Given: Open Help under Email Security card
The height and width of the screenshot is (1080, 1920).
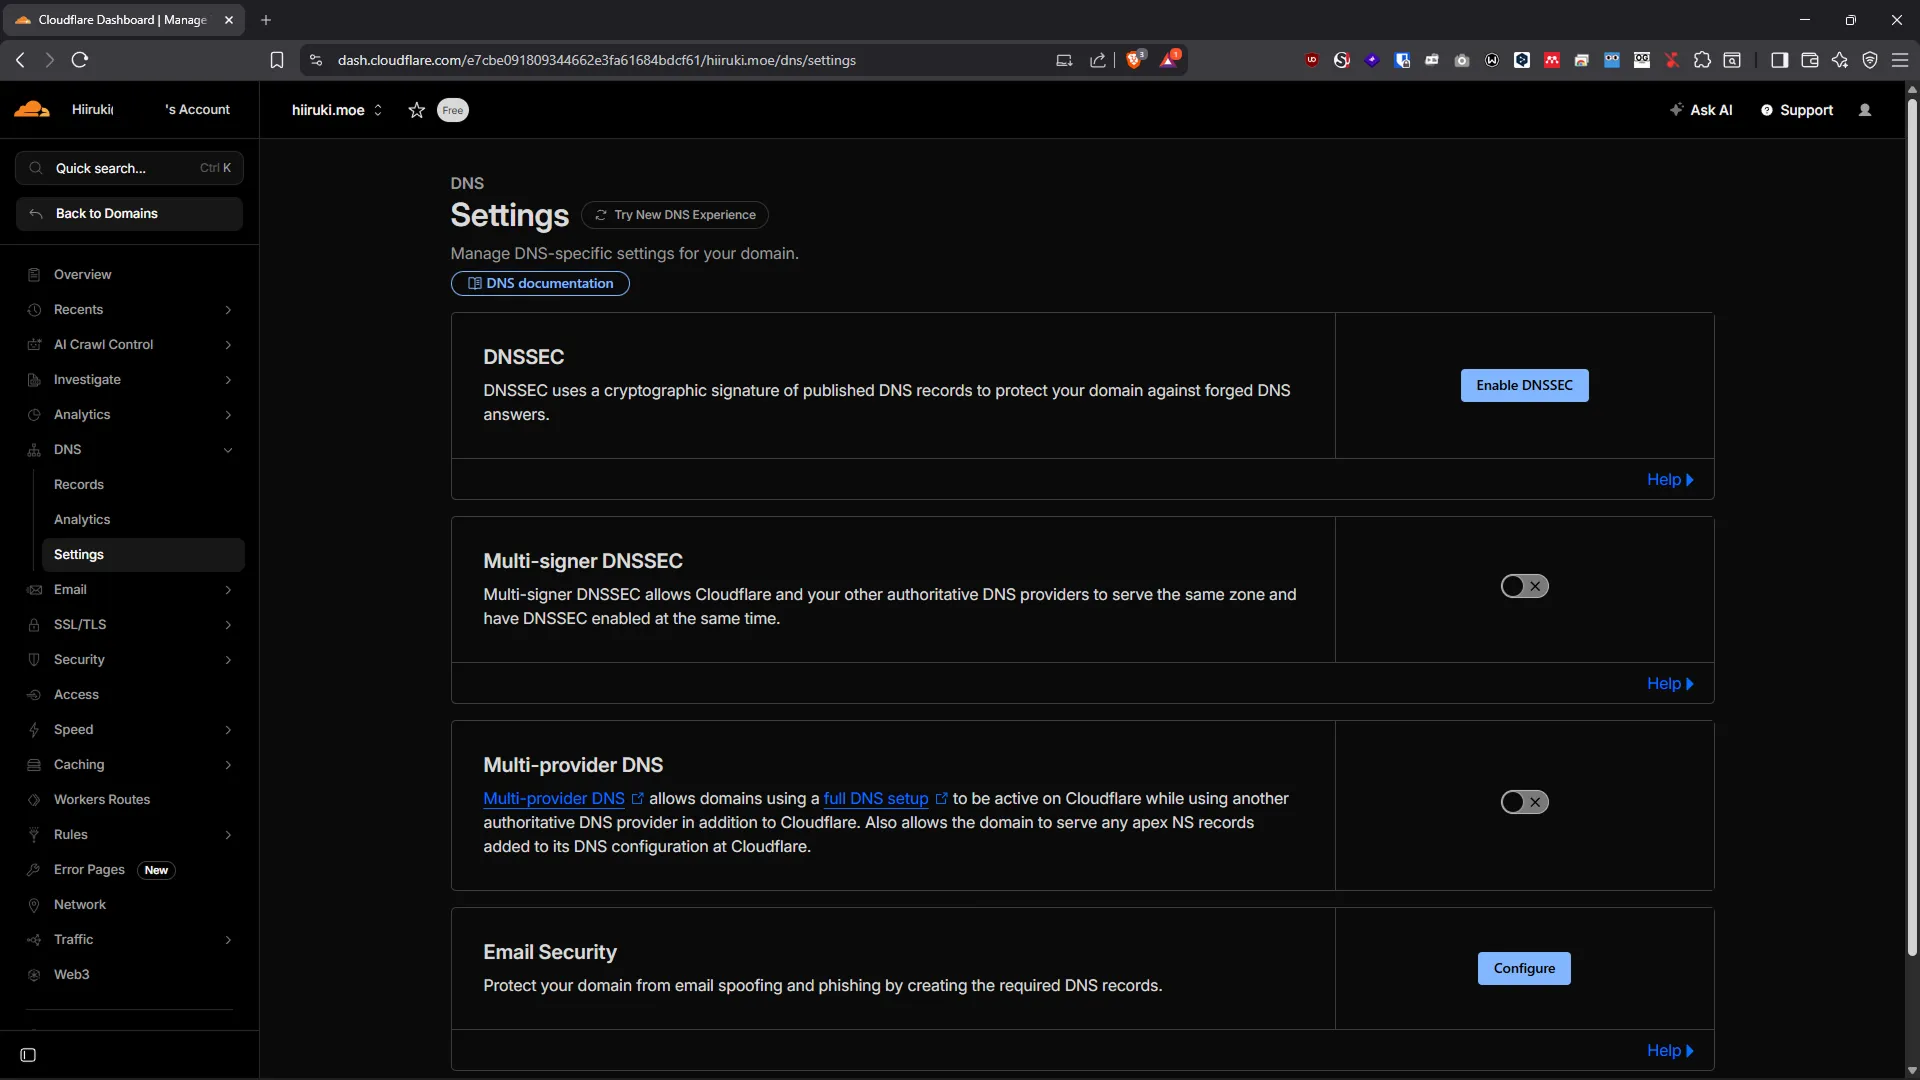Looking at the screenshot, I should coord(1670,1051).
